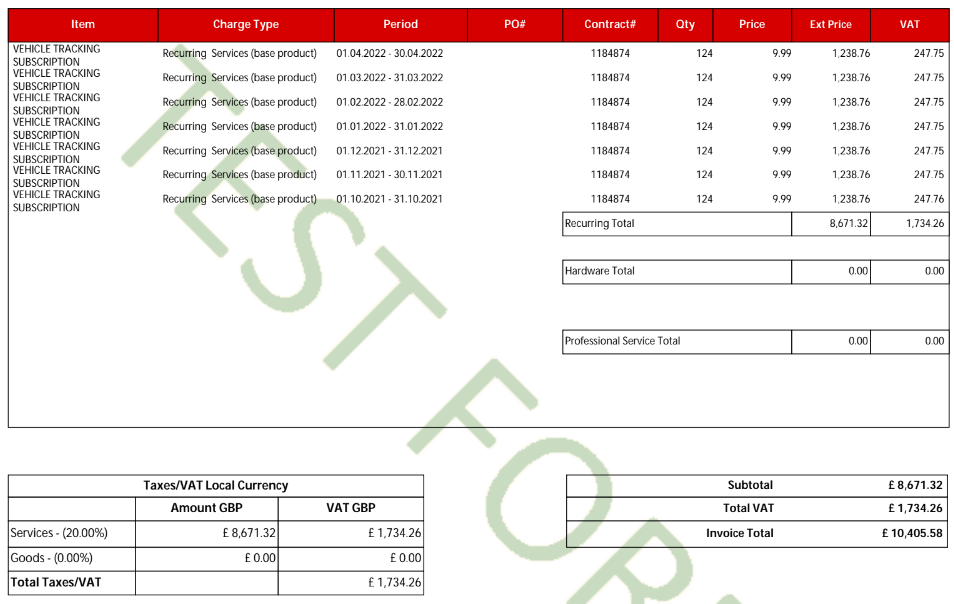This screenshot has height=604, width=954.
Task: Click the Invoice Total label
Action: tap(740, 533)
